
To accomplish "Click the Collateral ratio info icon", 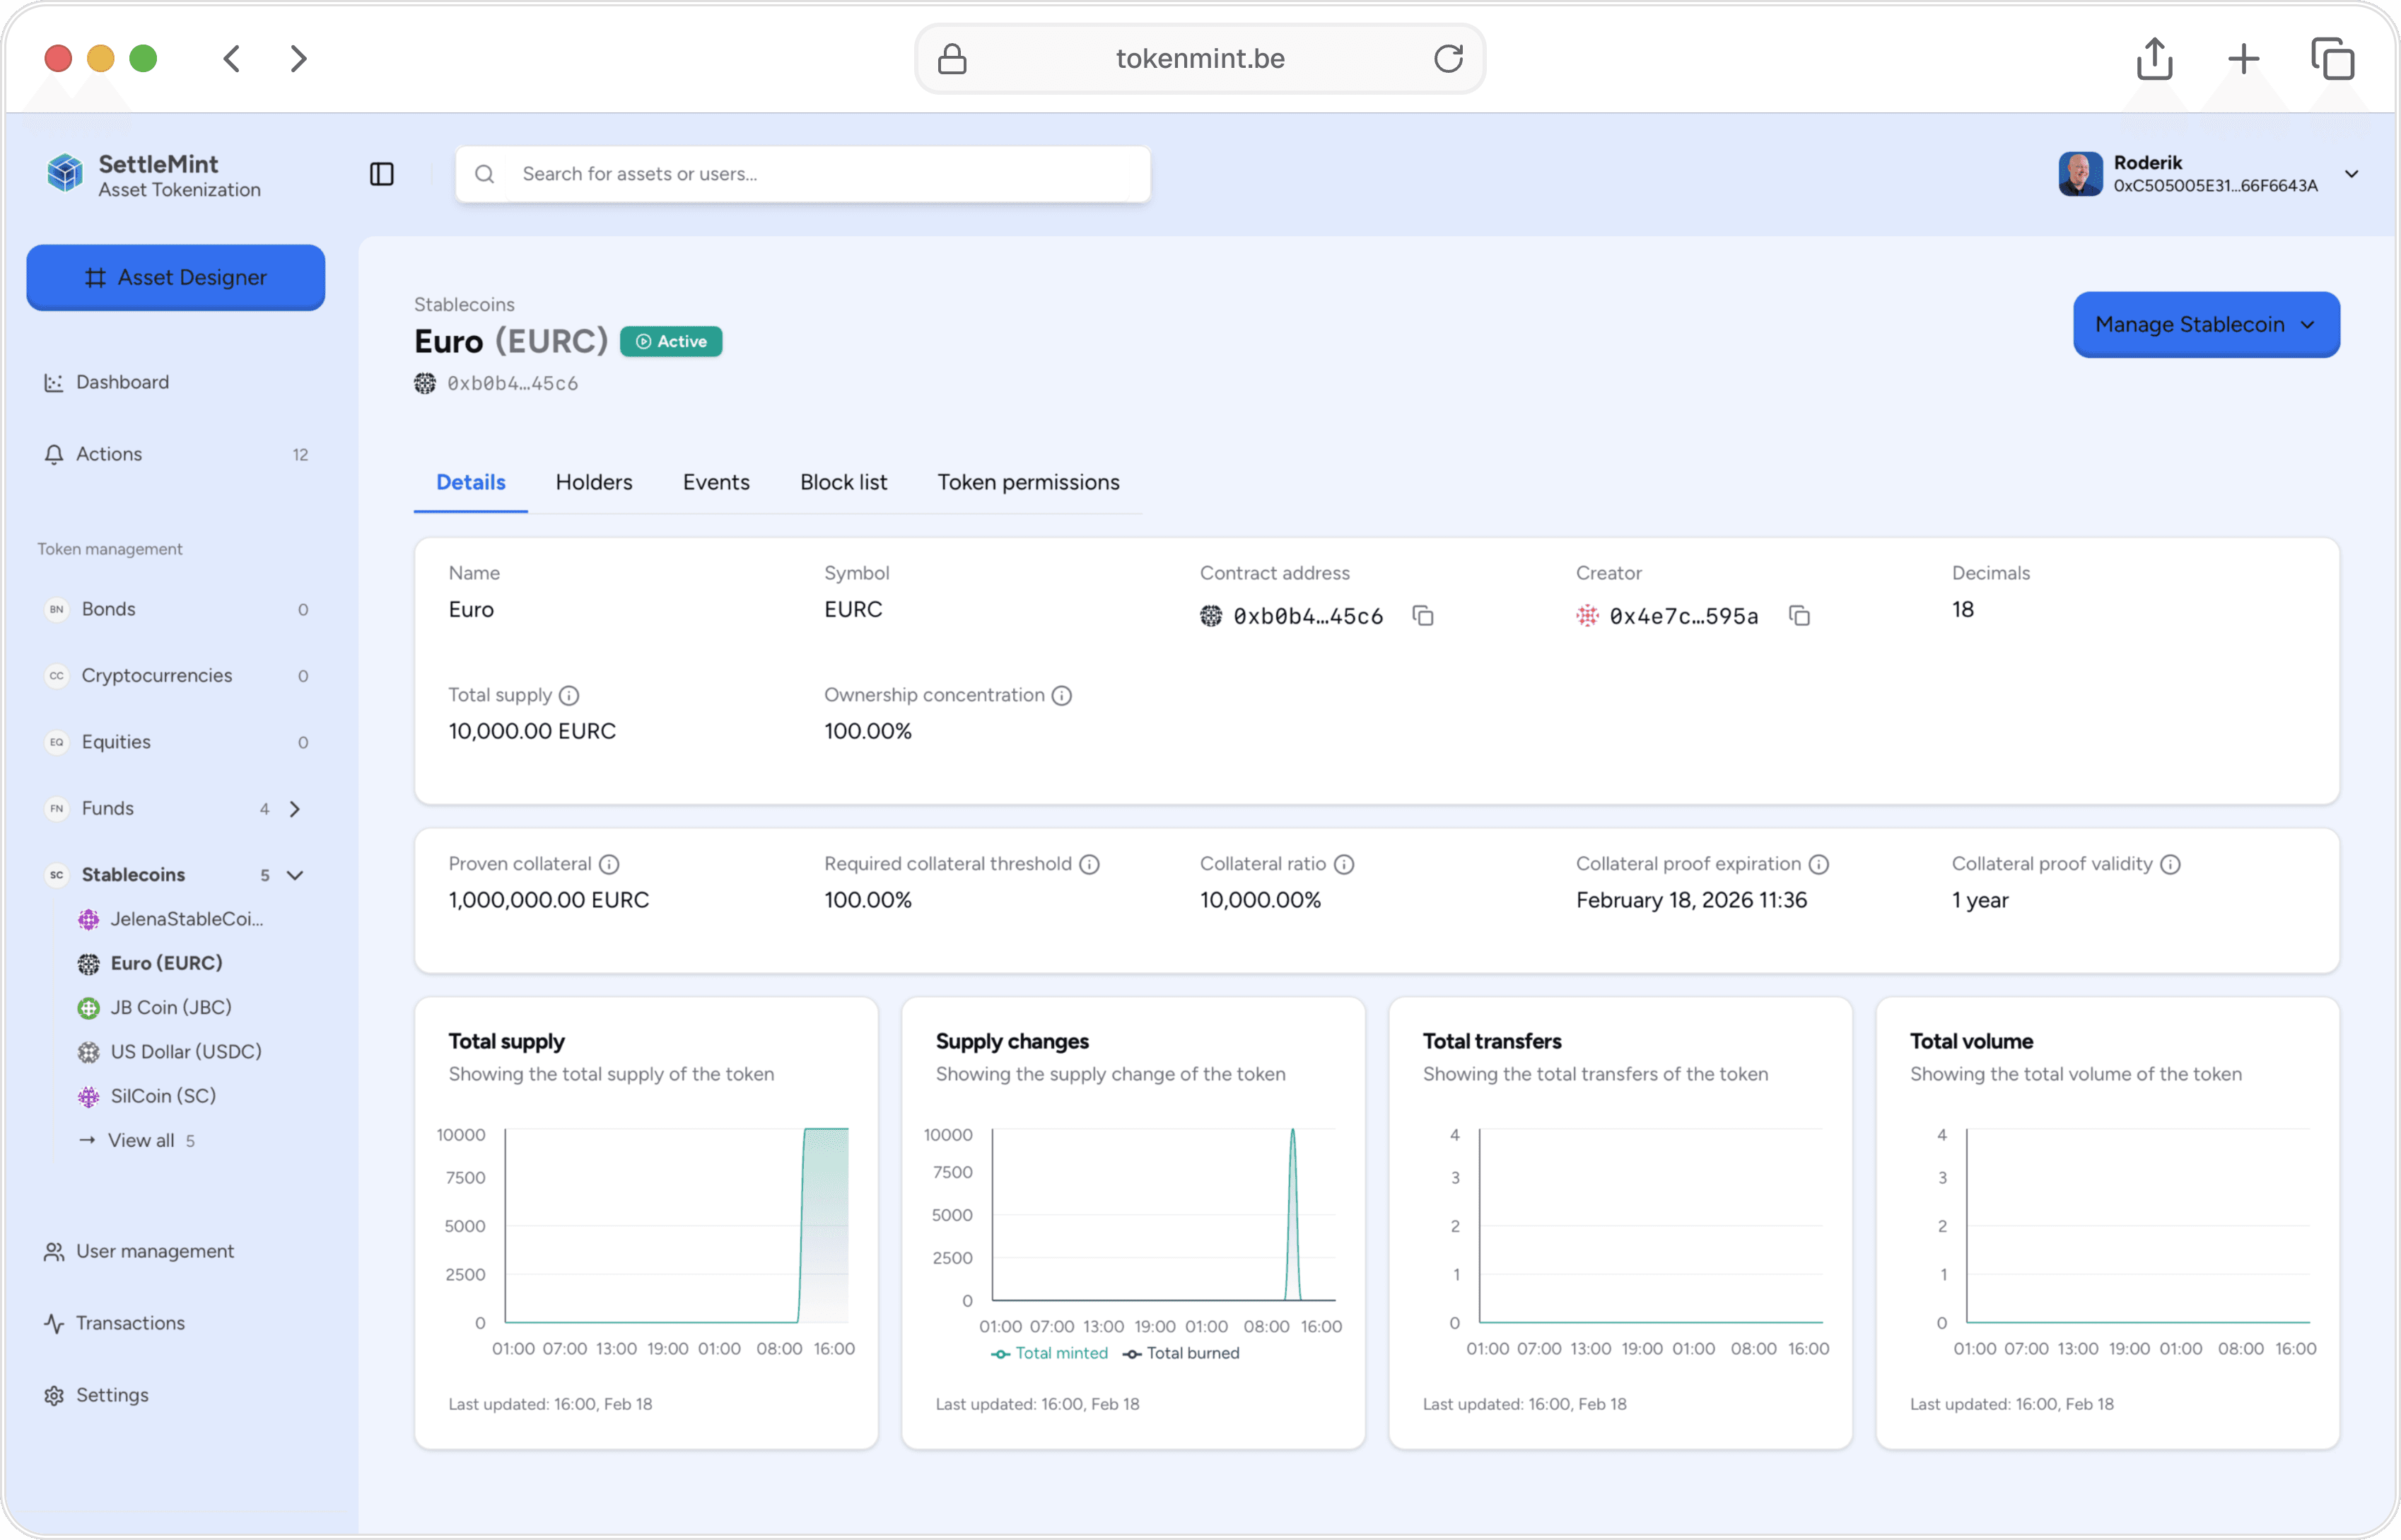I will [x=1343, y=864].
